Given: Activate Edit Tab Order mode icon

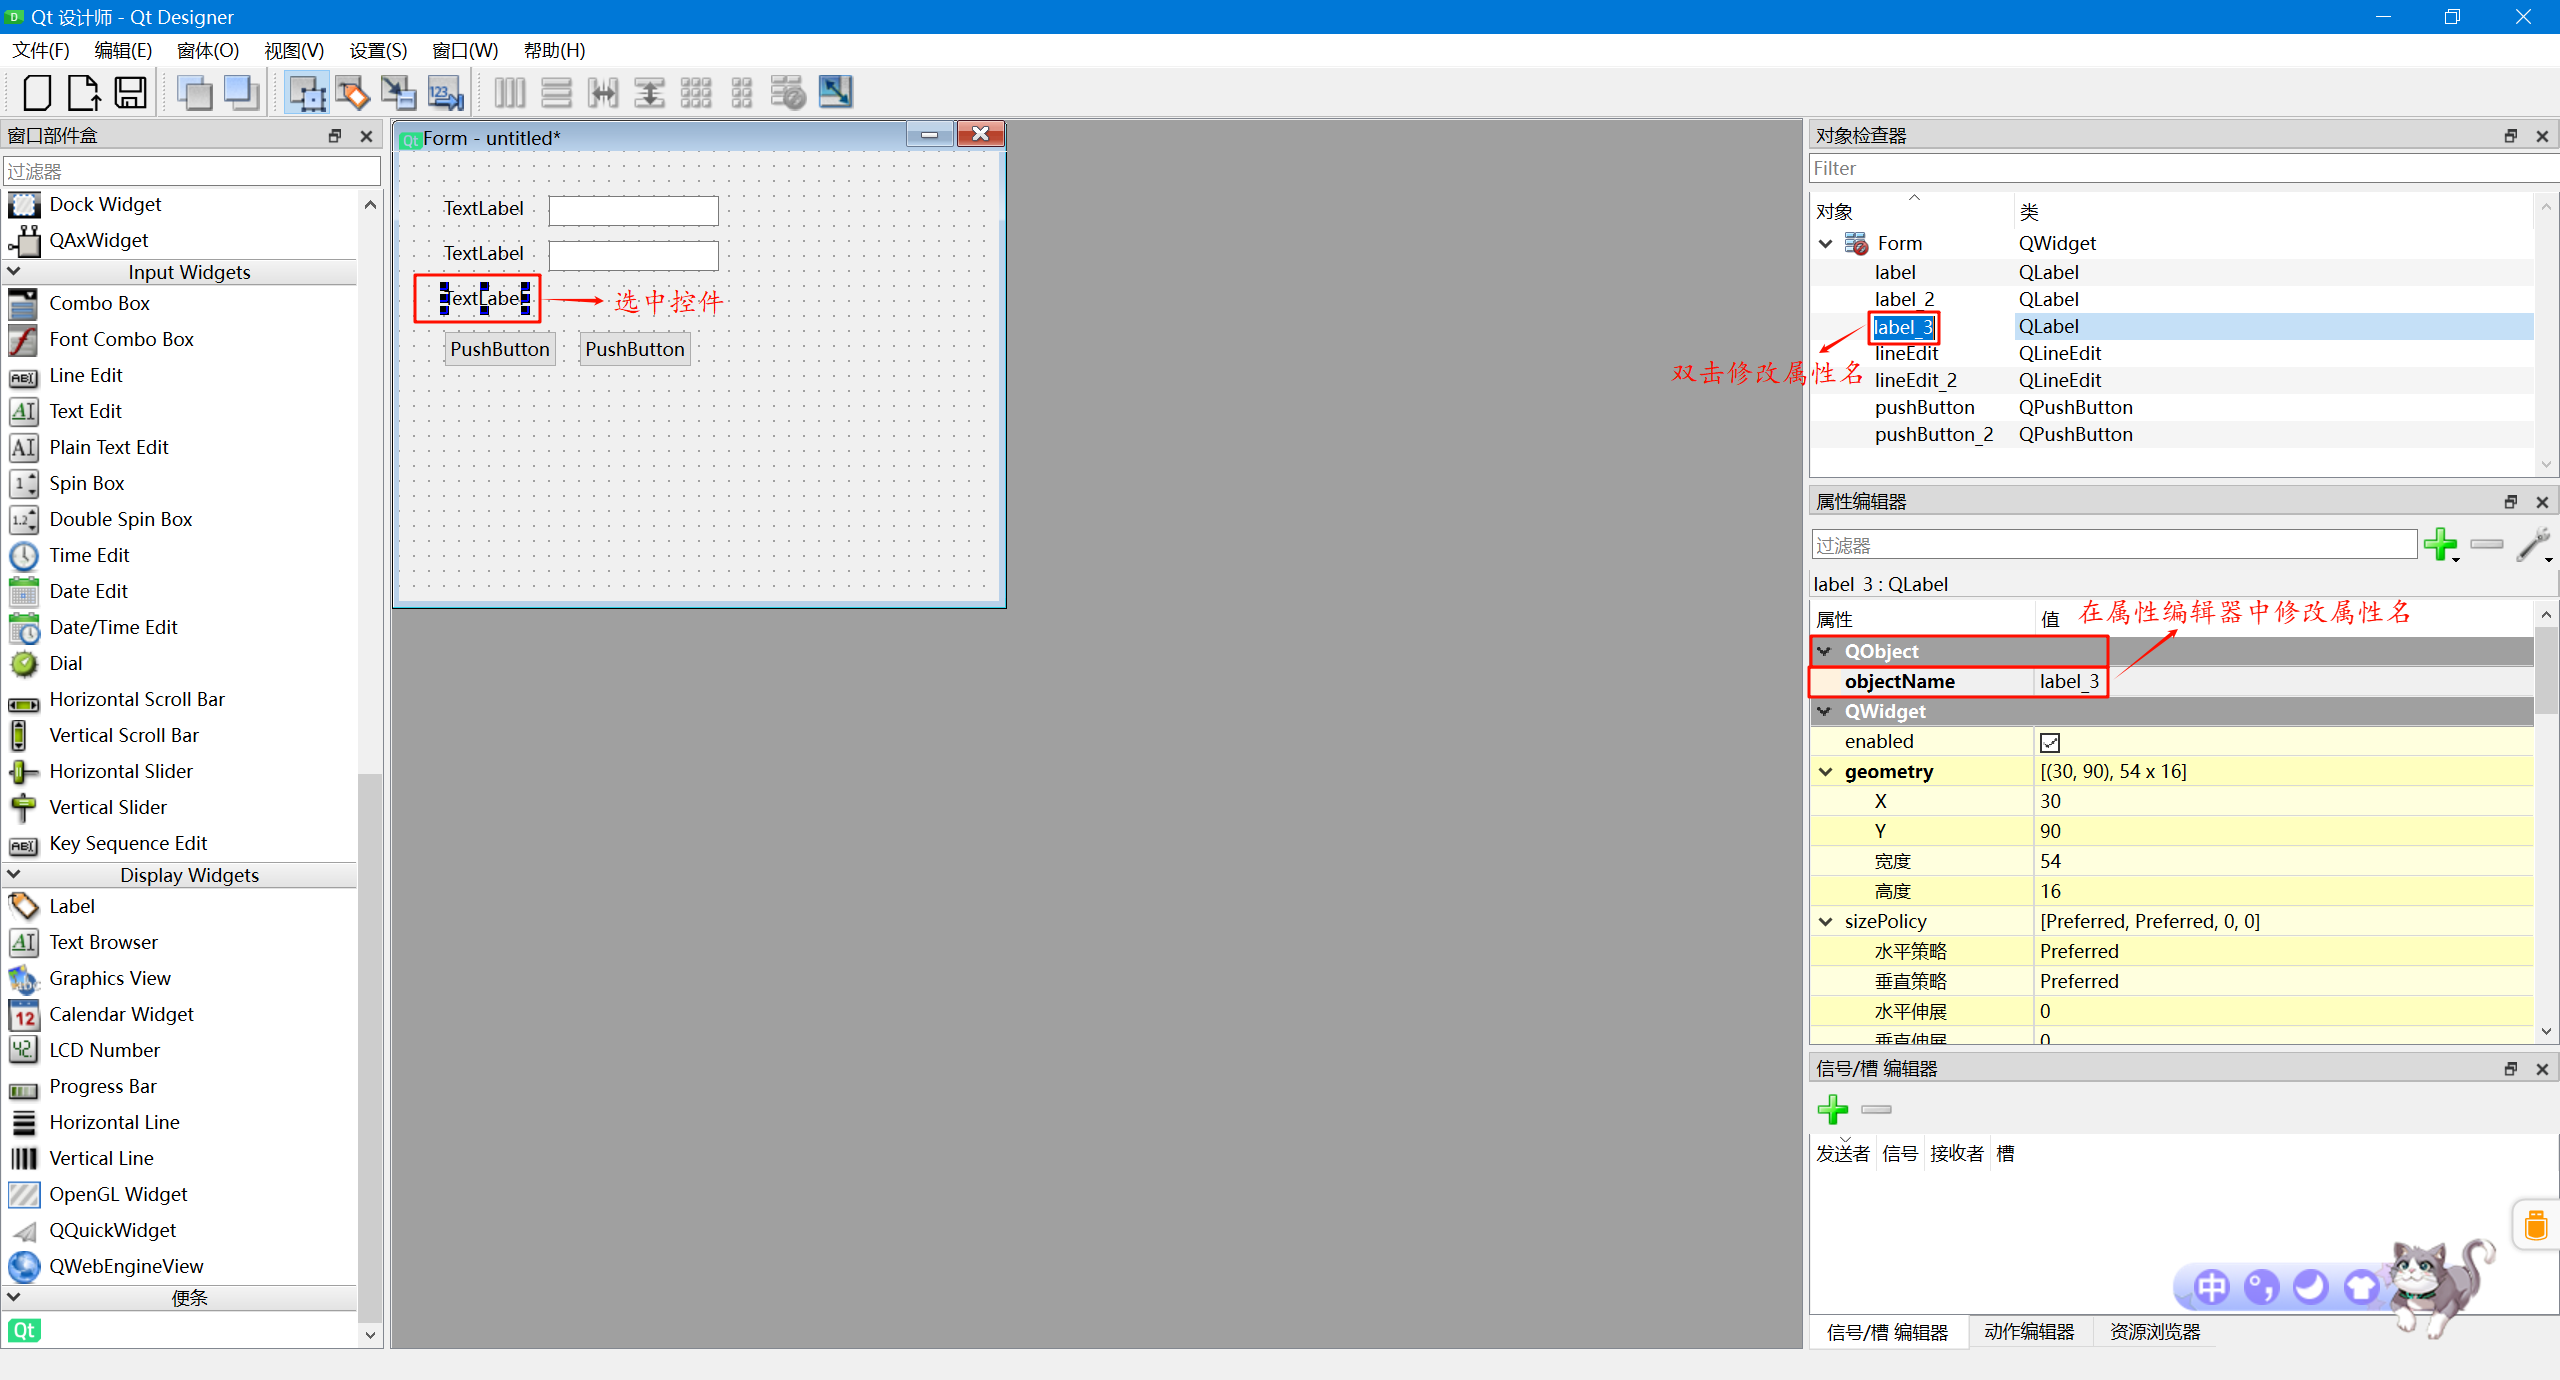Looking at the screenshot, I should [445, 93].
